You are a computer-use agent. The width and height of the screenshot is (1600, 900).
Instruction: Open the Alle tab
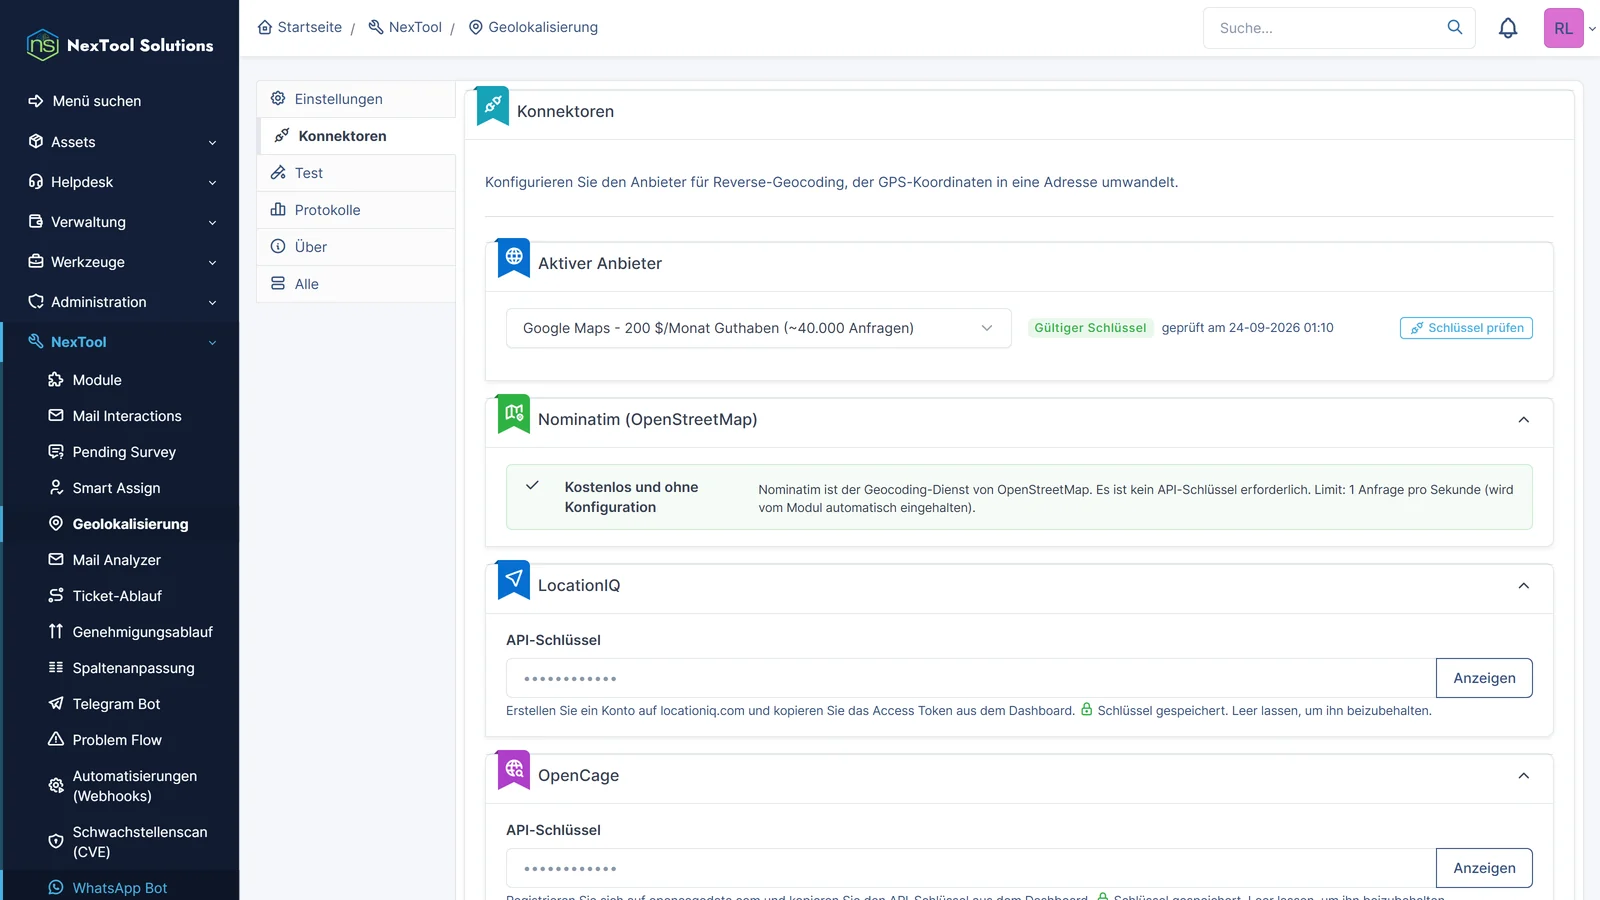click(x=356, y=284)
